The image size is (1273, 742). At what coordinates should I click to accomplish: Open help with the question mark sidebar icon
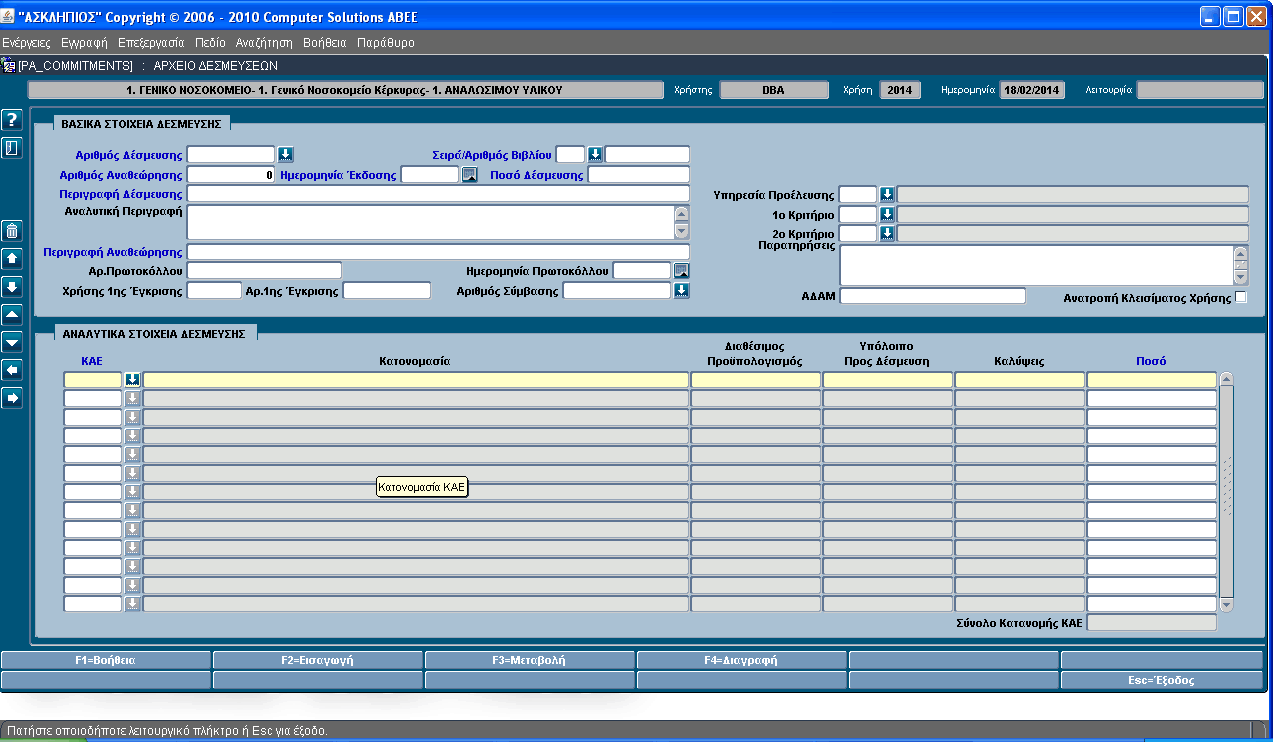(12, 121)
